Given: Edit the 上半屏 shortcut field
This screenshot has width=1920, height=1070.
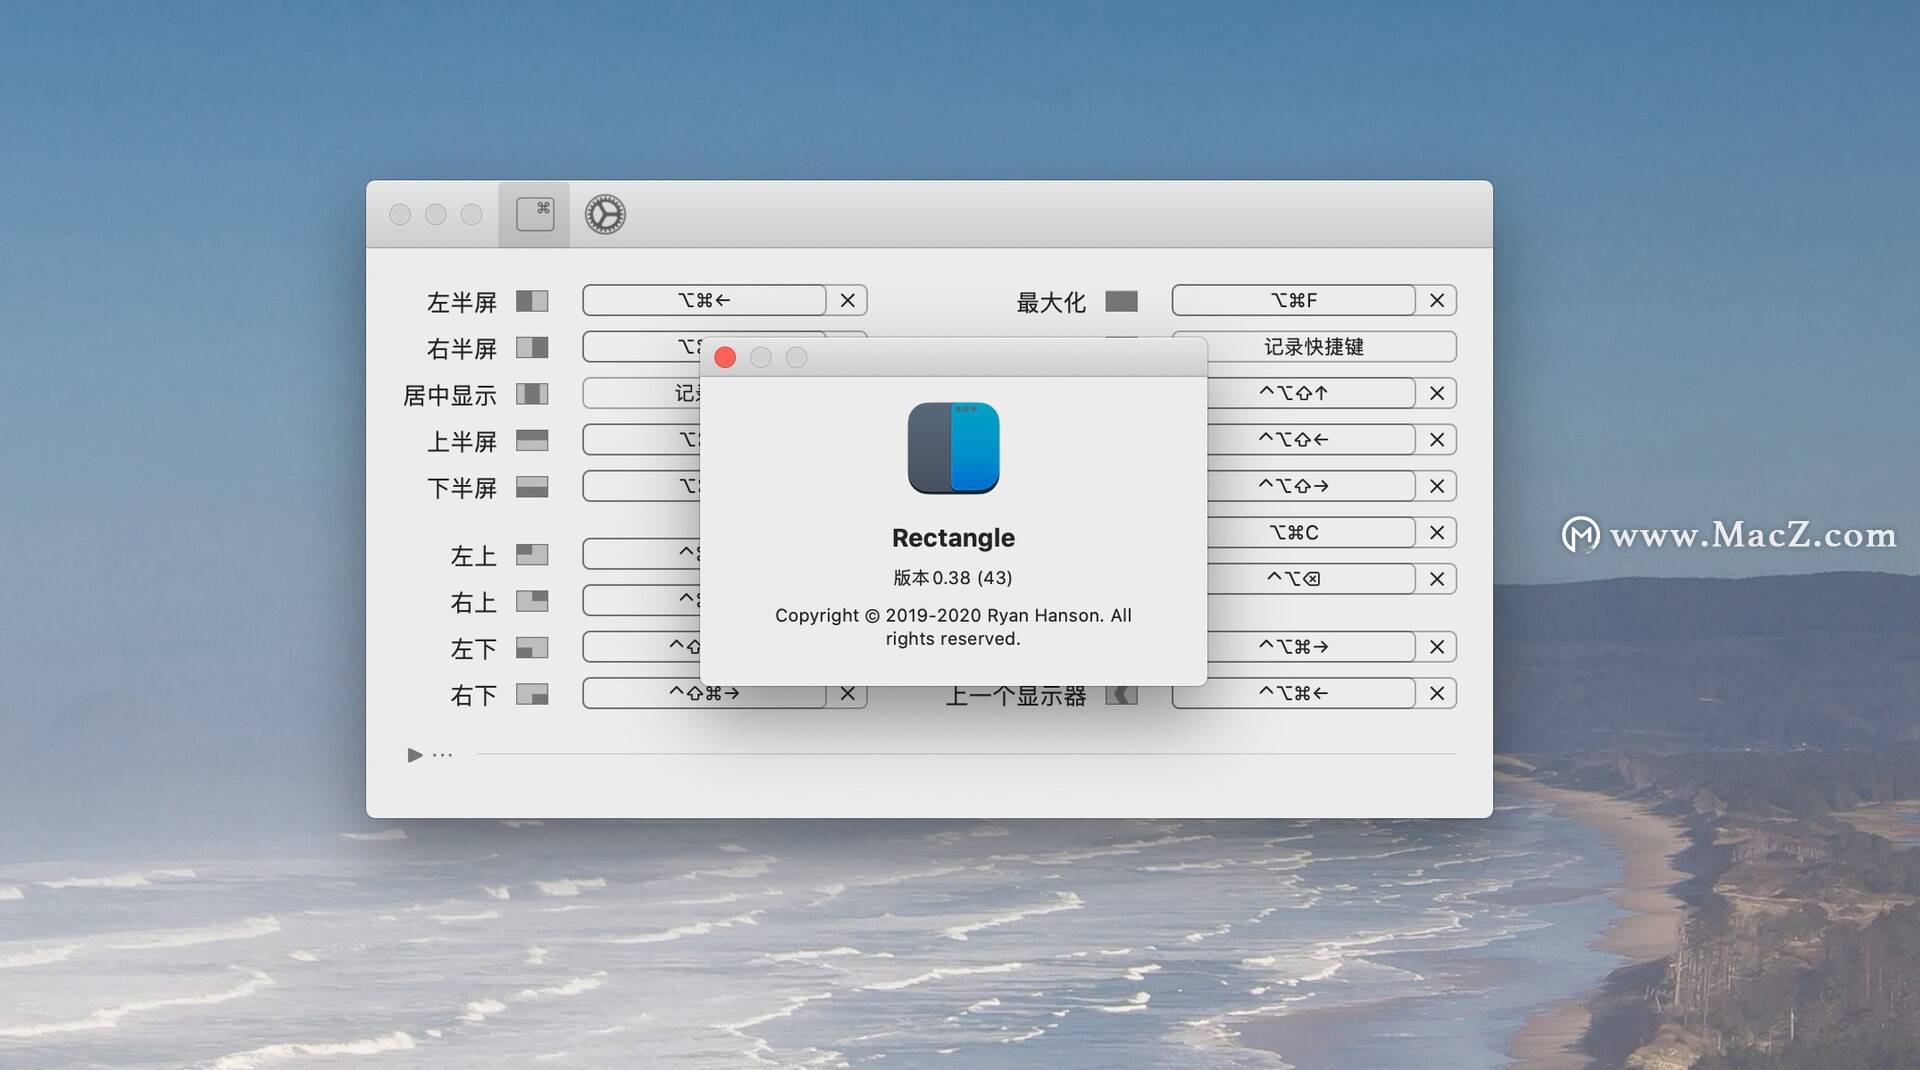Looking at the screenshot, I should coord(642,439).
